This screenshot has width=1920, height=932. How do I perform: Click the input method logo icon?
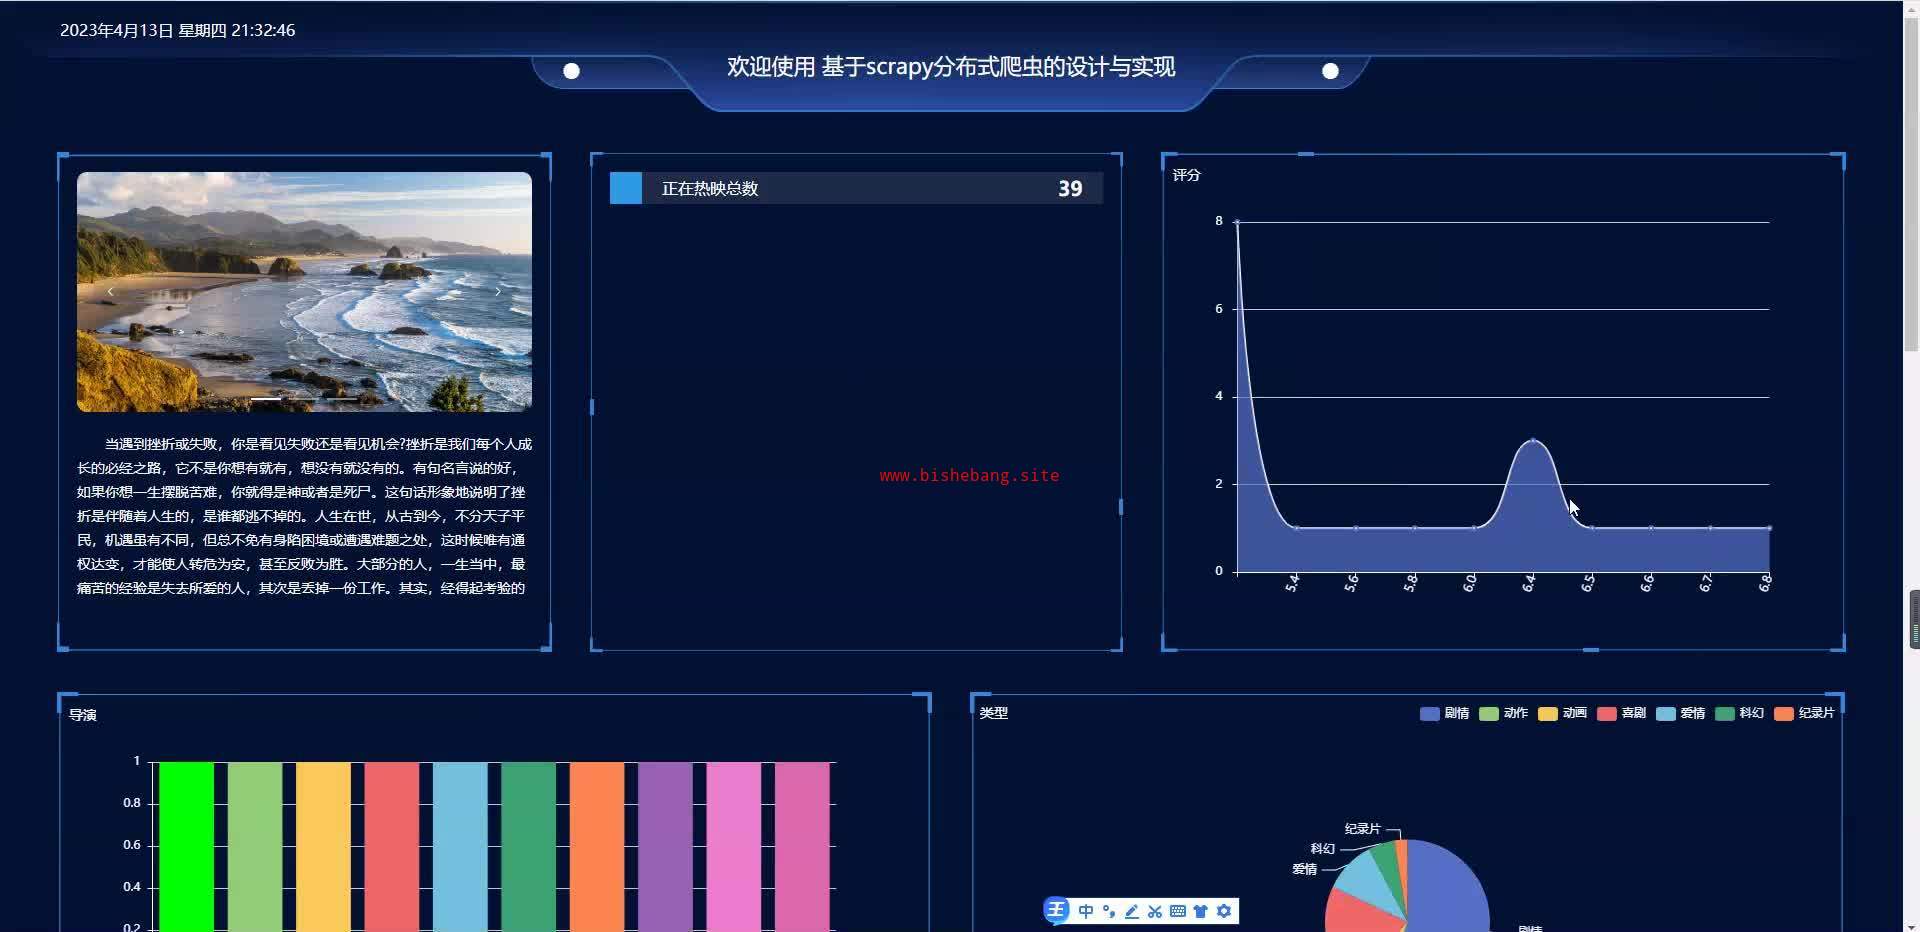click(1056, 910)
